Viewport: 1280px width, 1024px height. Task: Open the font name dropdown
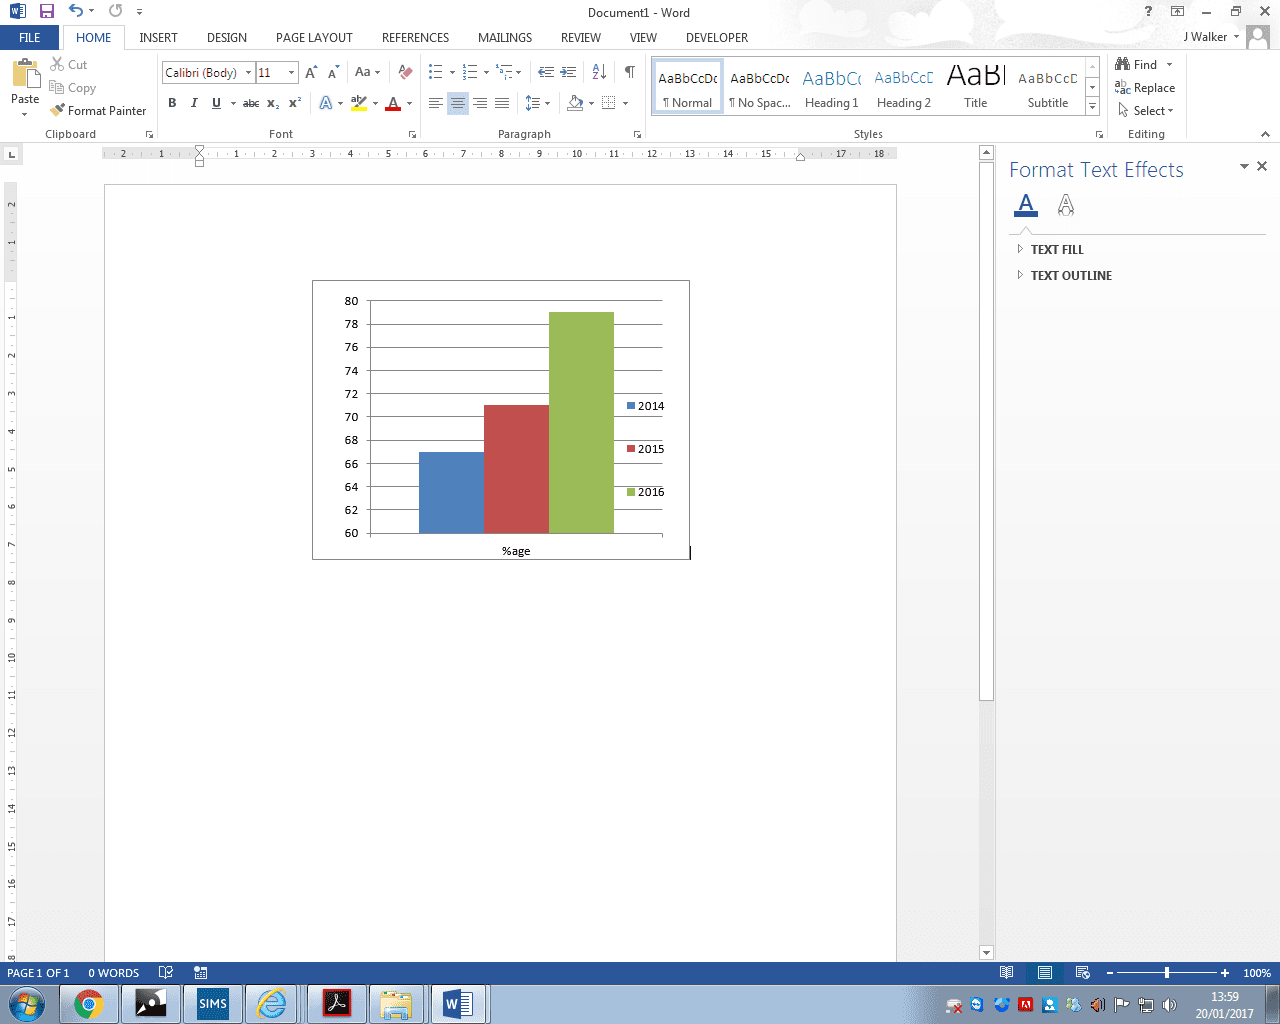(248, 73)
